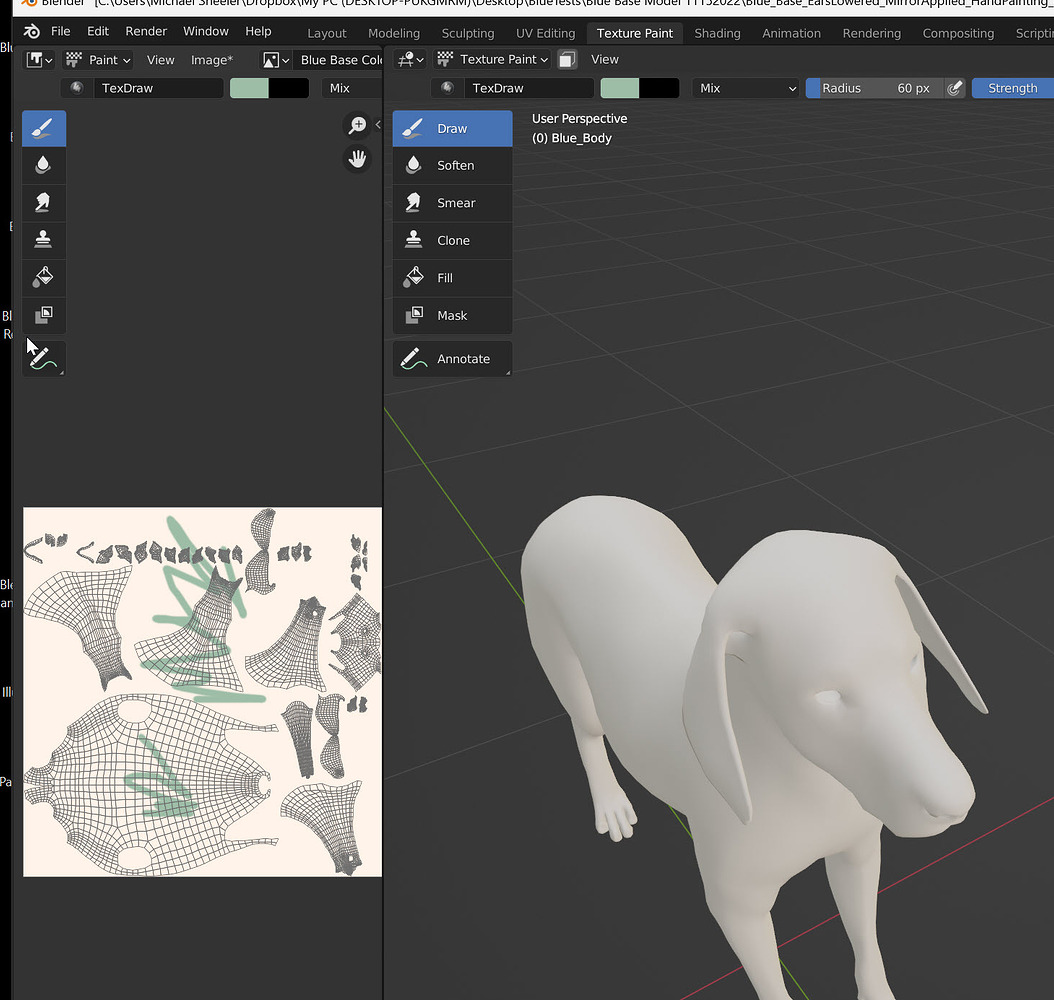The width and height of the screenshot is (1054, 1000).
Task: Click the Blue Base Color image name field
Action: pyautogui.click(x=338, y=60)
